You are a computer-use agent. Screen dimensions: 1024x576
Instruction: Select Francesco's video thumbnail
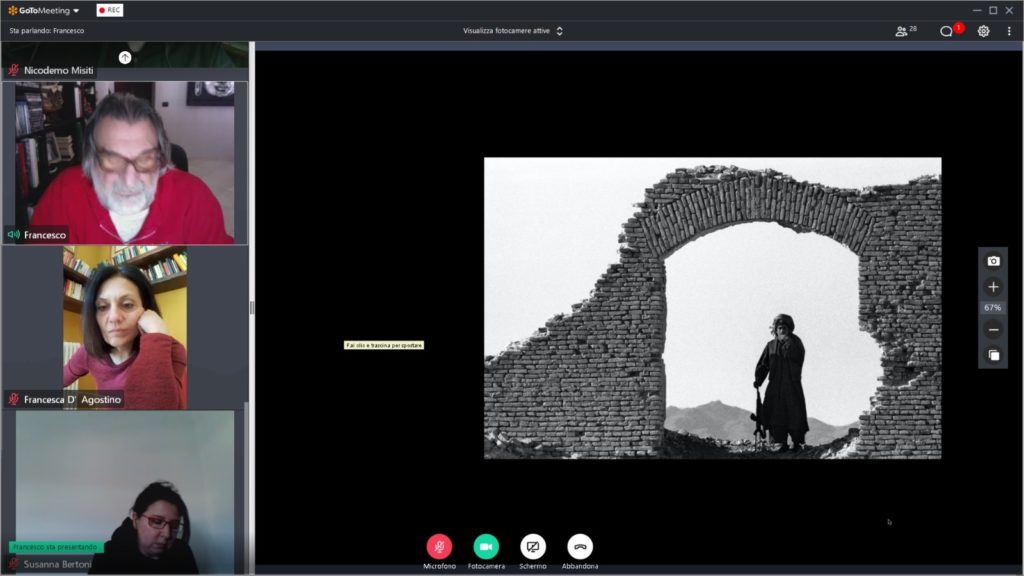(125, 163)
